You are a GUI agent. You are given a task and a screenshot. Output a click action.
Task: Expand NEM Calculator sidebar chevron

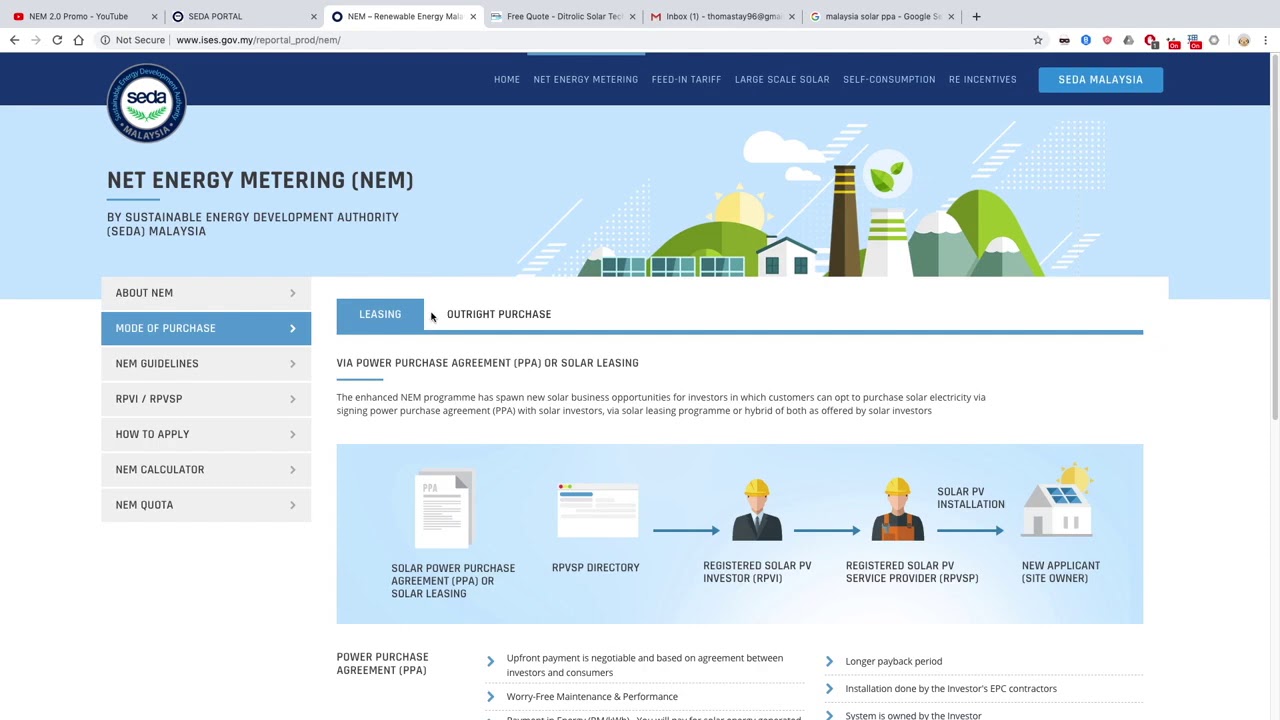tap(293, 470)
